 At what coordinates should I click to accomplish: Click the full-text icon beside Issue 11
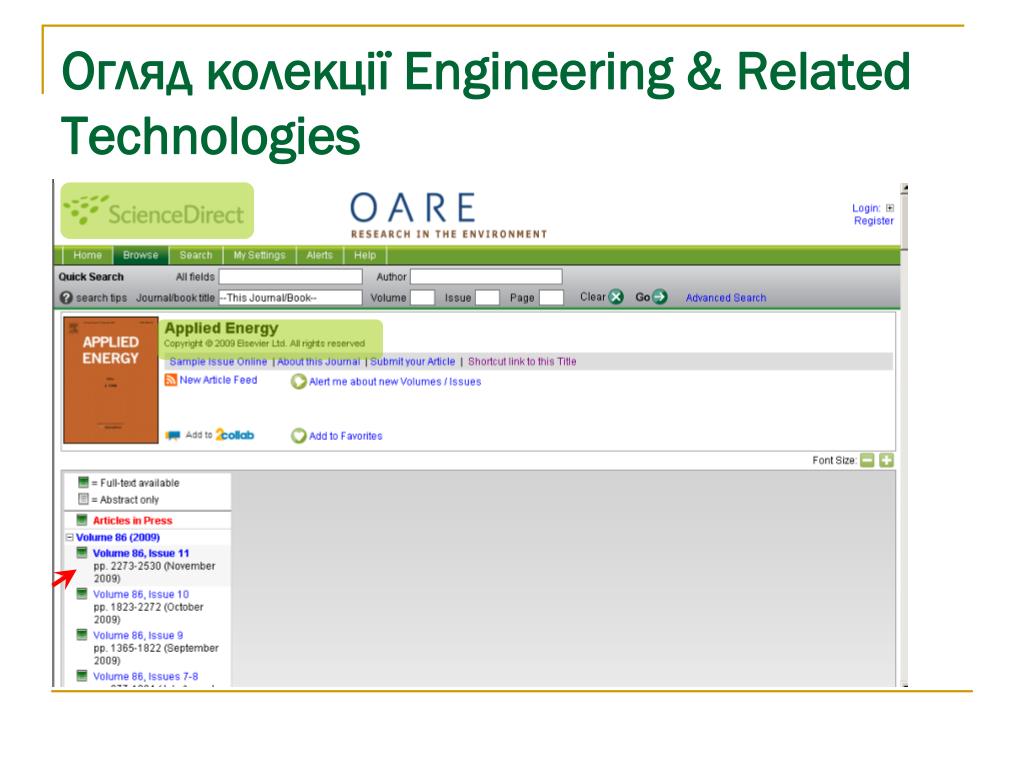82,553
